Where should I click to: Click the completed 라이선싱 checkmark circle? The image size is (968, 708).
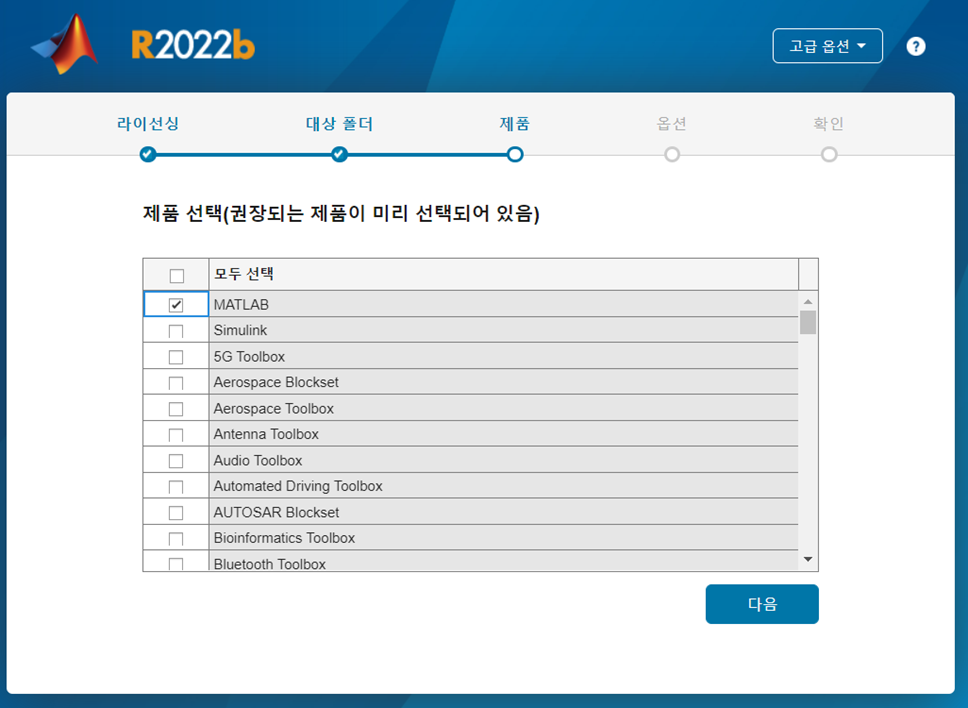[x=148, y=154]
